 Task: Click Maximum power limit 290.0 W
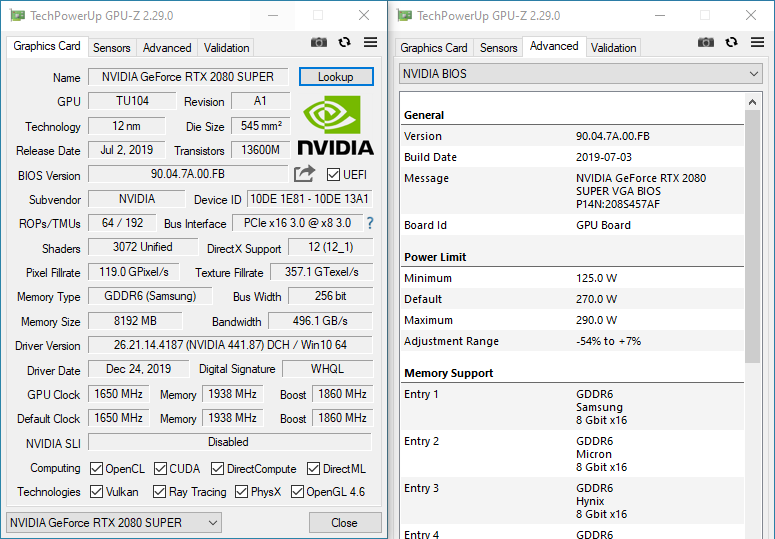(x=596, y=320)
